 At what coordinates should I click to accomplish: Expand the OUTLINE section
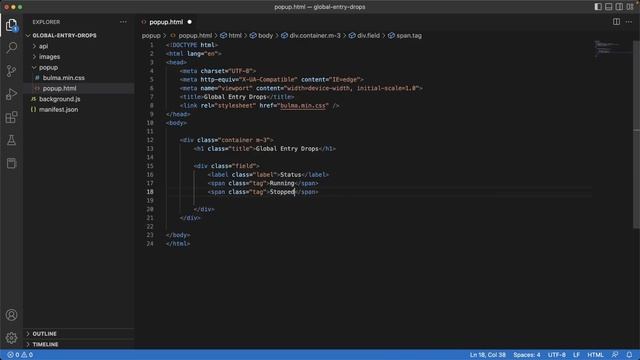point(44,333)
